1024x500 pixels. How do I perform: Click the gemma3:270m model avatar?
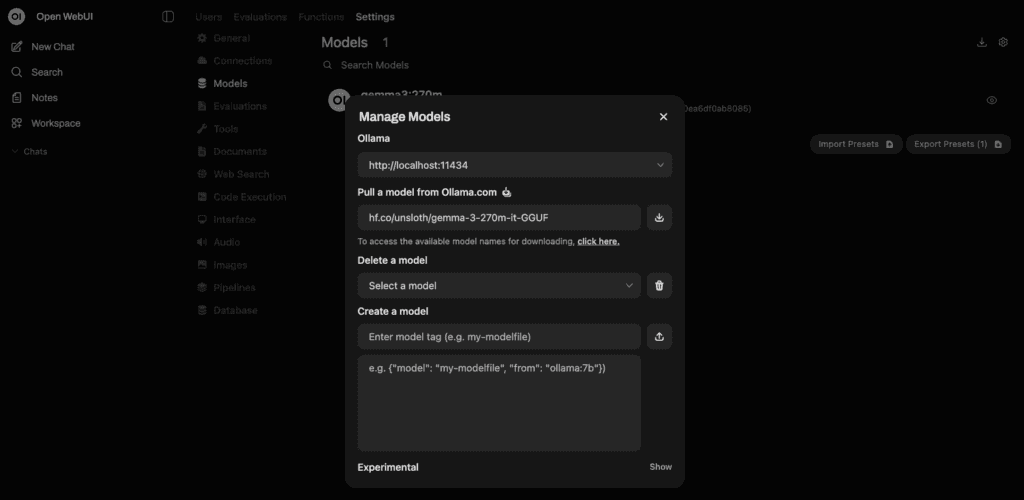(x=338, y=101)
